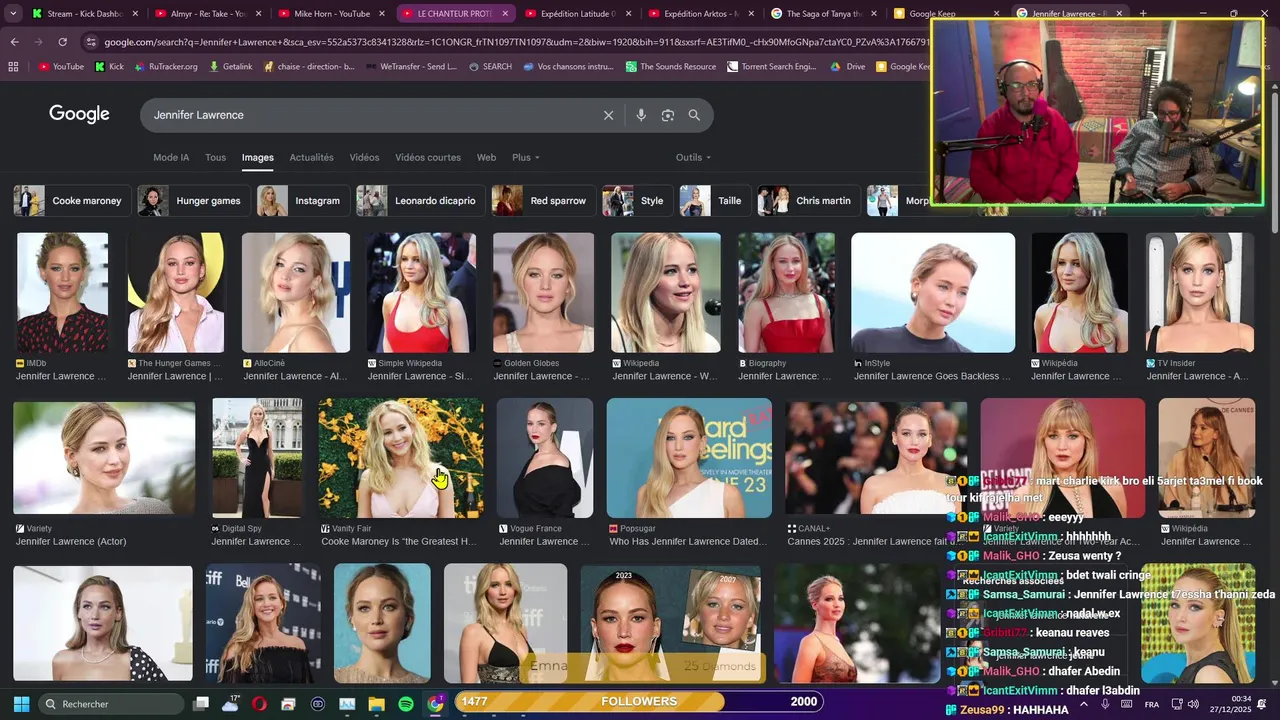Open Google Lens image search
The width and height of the screenshot is (1280, 720).
point(668,115)
